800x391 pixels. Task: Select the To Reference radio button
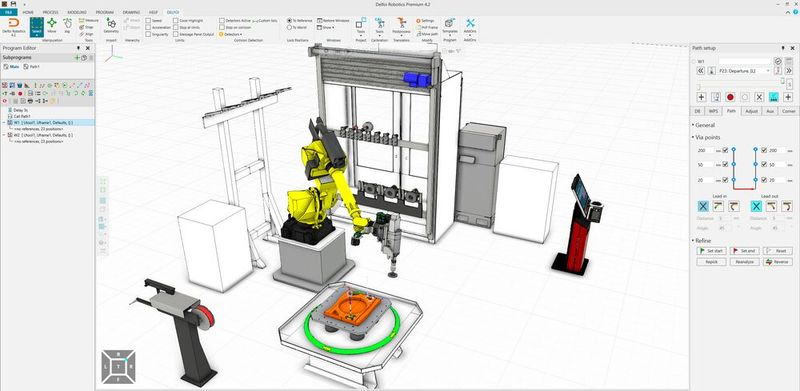[289, 20]
